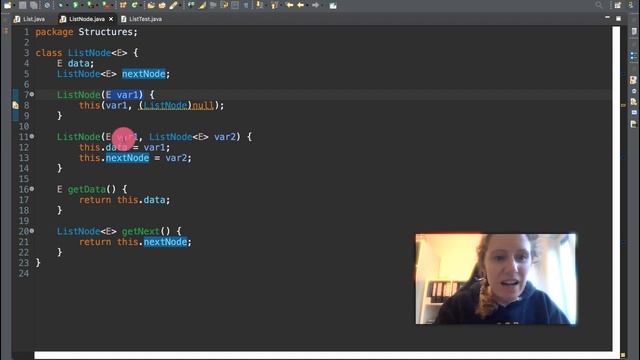This screenshot has width=640, height=360.
Task: Open the Task List view icon in right trim
Action: [633, 31]
